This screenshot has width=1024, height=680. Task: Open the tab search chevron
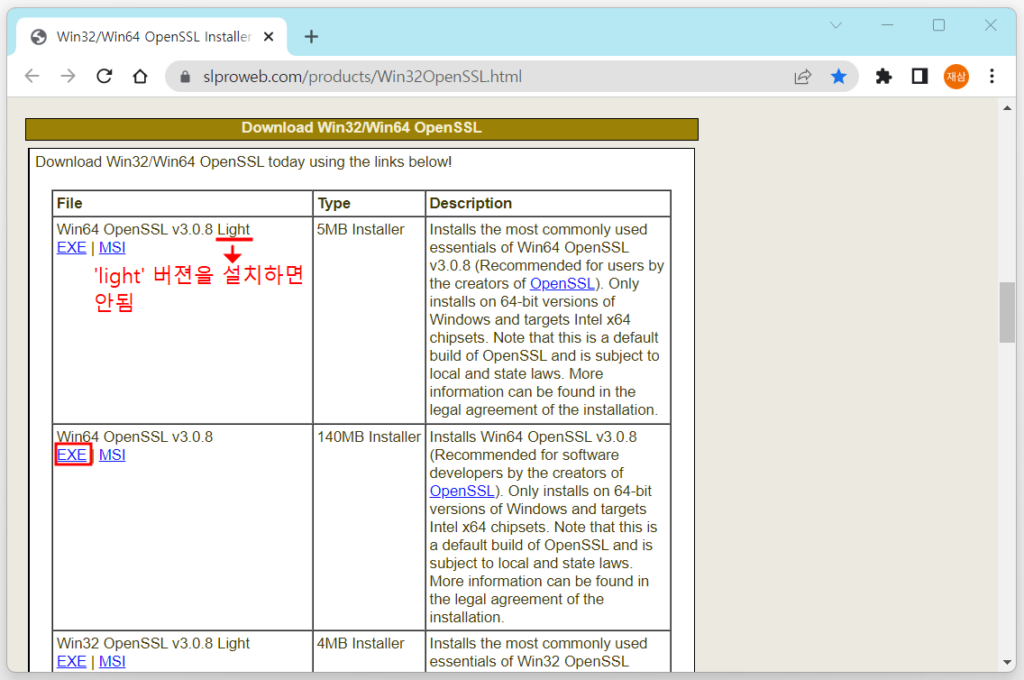tap(835, 25)
